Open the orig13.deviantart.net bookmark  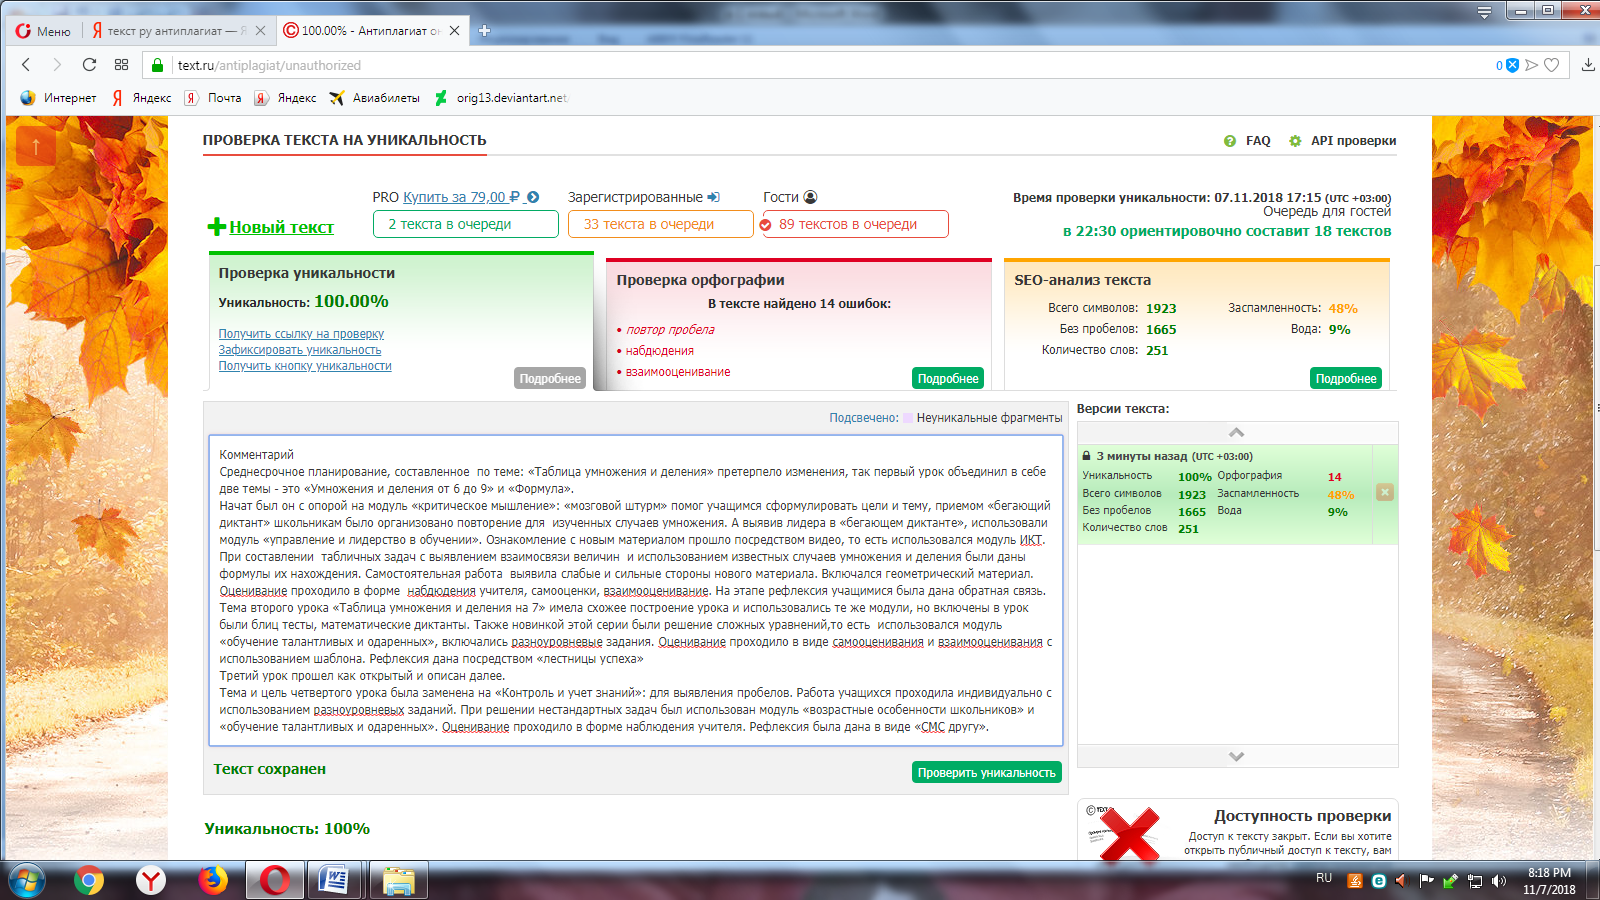(500, 98)
